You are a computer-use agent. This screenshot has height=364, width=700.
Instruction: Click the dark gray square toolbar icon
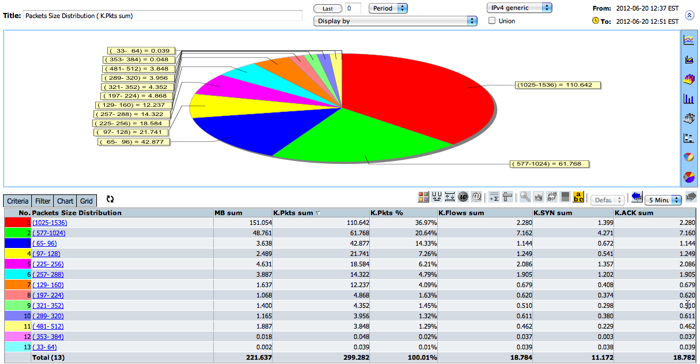(x=565, y=197)
